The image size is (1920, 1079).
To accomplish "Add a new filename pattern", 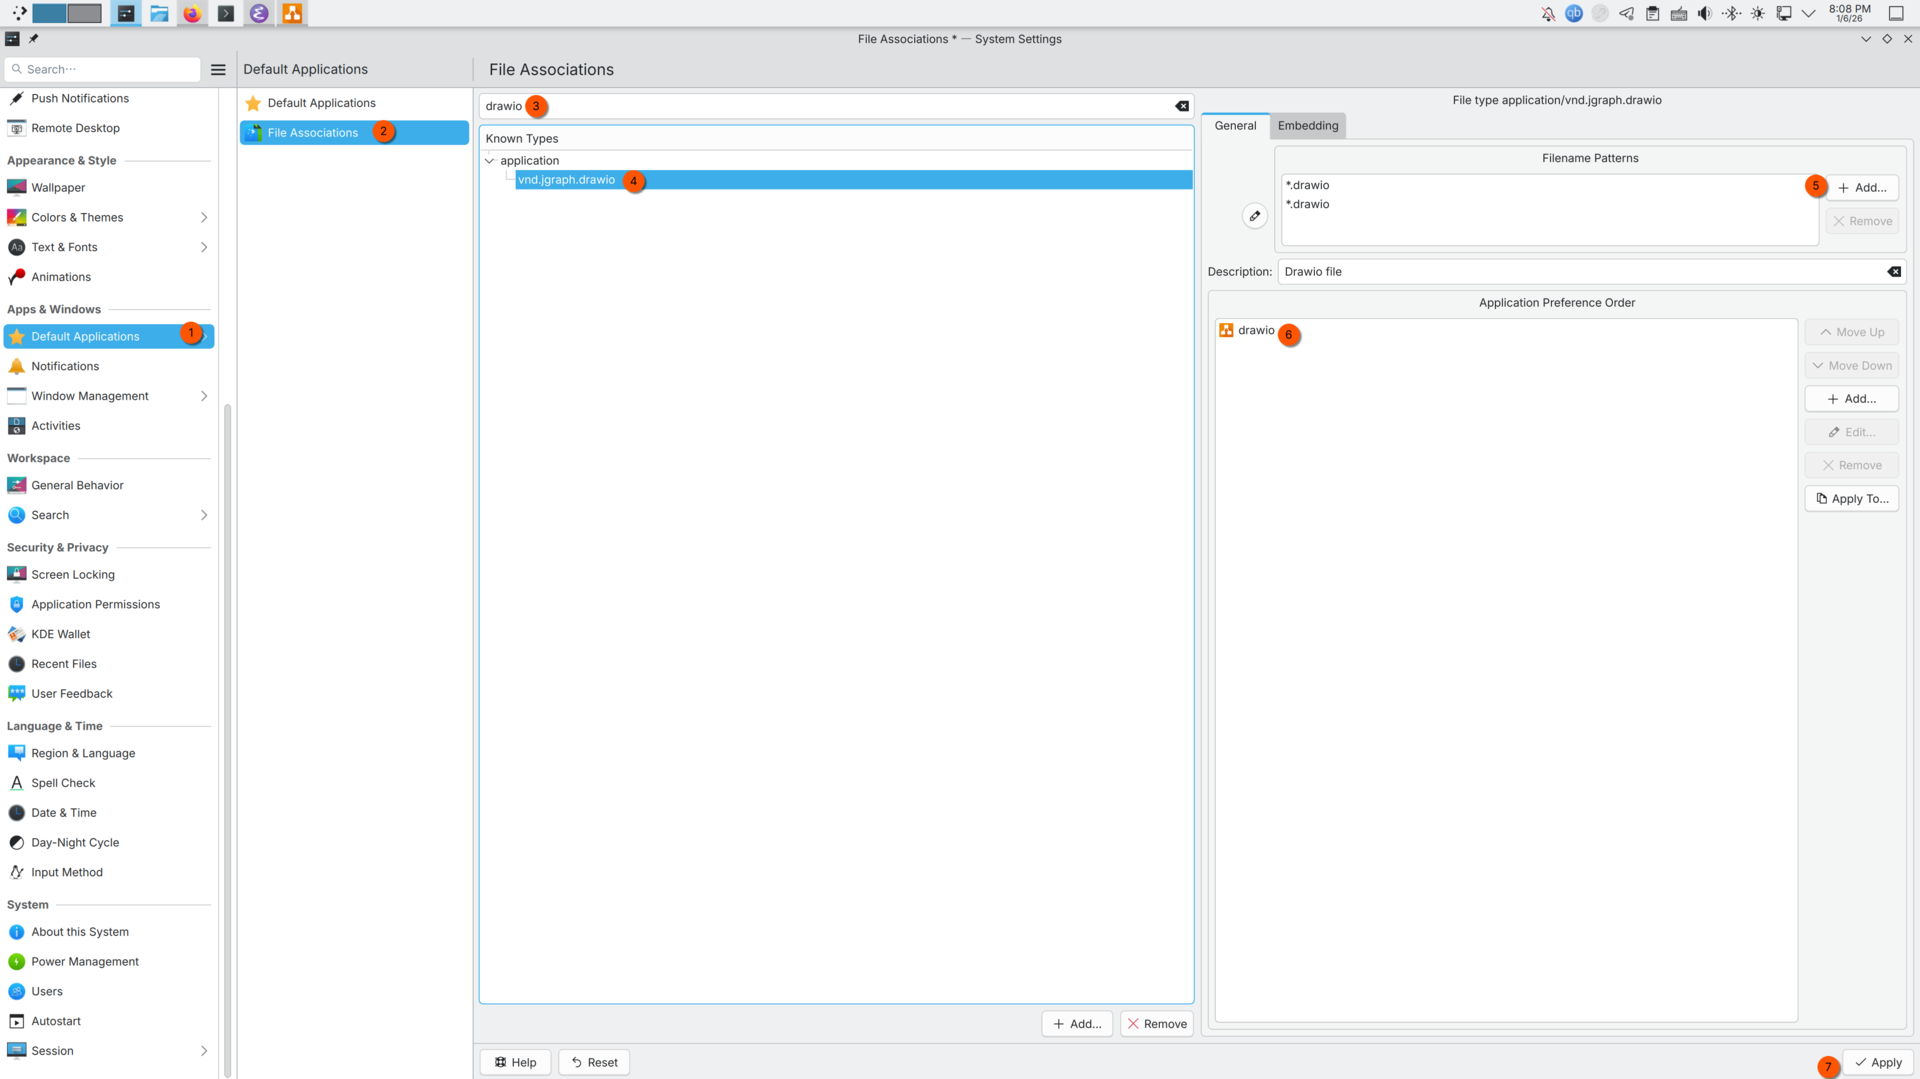I will coord(1862,188).
